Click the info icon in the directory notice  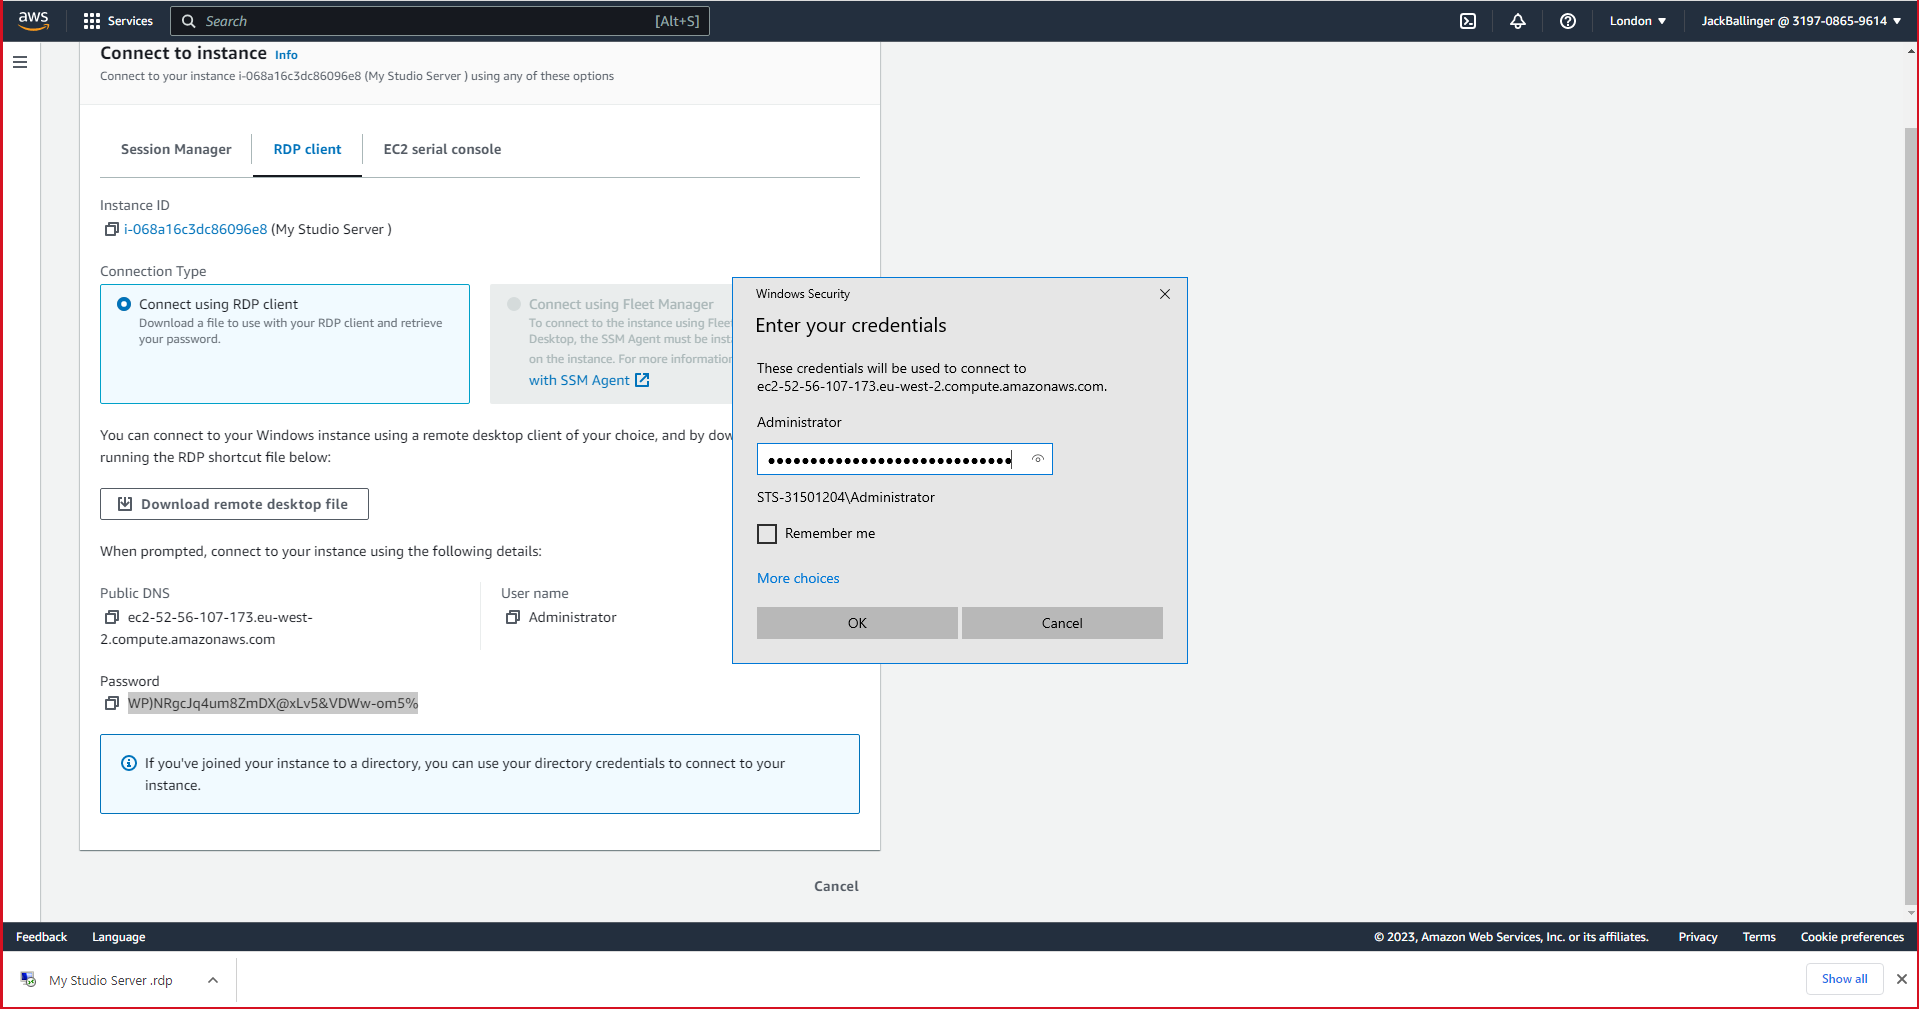point(129,764)
